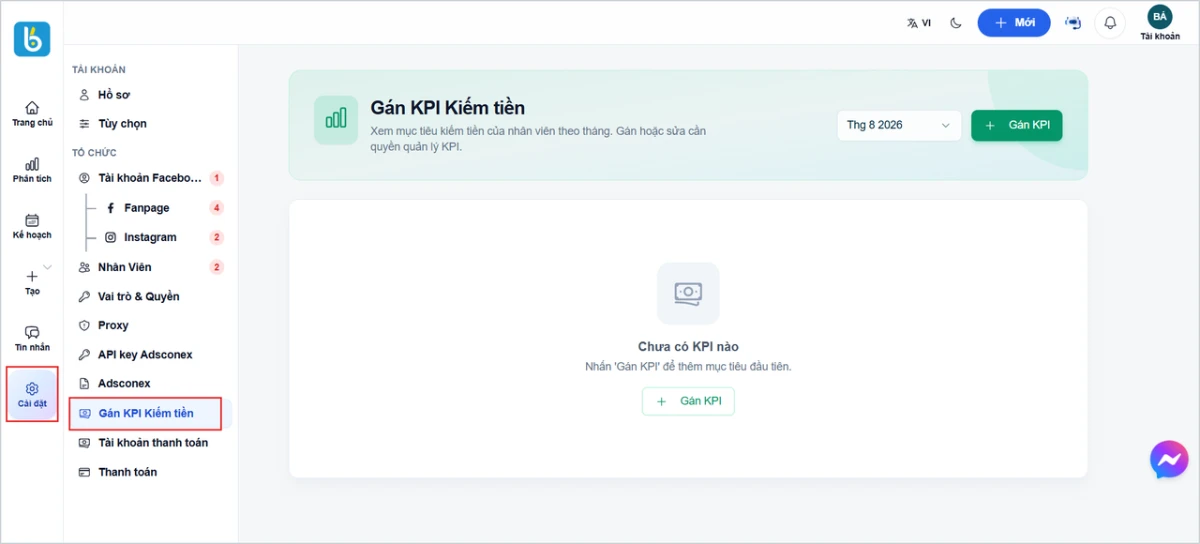The height and width of the screenshot is (544, 1200).
Task: Open the Thg 8 2026 month dropdown
Action: pos(899,125)
